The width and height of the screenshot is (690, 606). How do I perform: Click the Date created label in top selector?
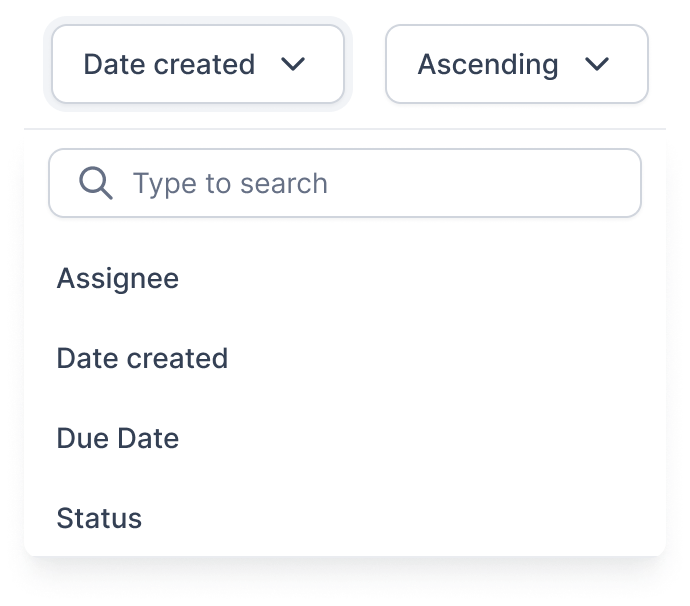169,64
